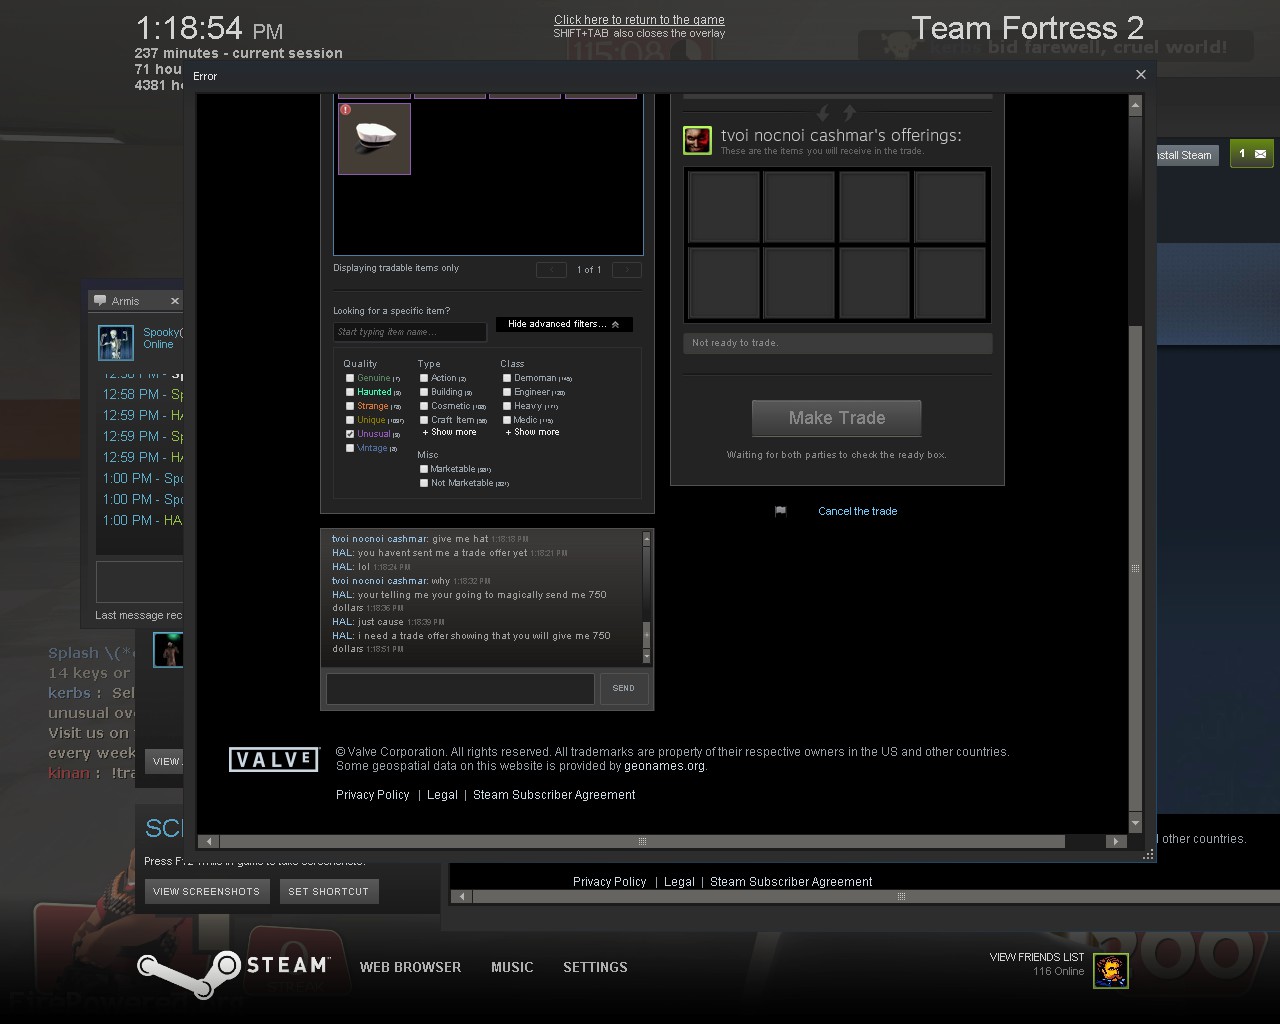The height and width of the screenshot is (1024, 1280).
Task: Click tvoi nocnoi cashmar's avatar icon
Action: (697, 140)
